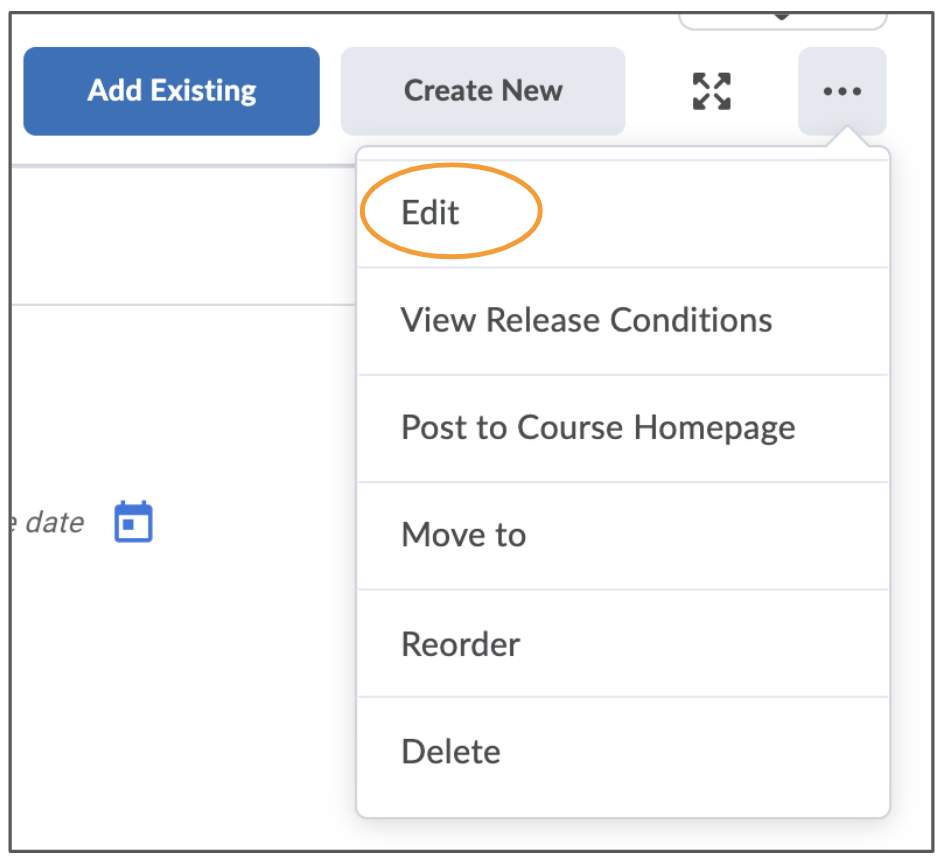This screenshot has width=948, height=866.
Task: Click the Create New button
Action: (482, 91)
